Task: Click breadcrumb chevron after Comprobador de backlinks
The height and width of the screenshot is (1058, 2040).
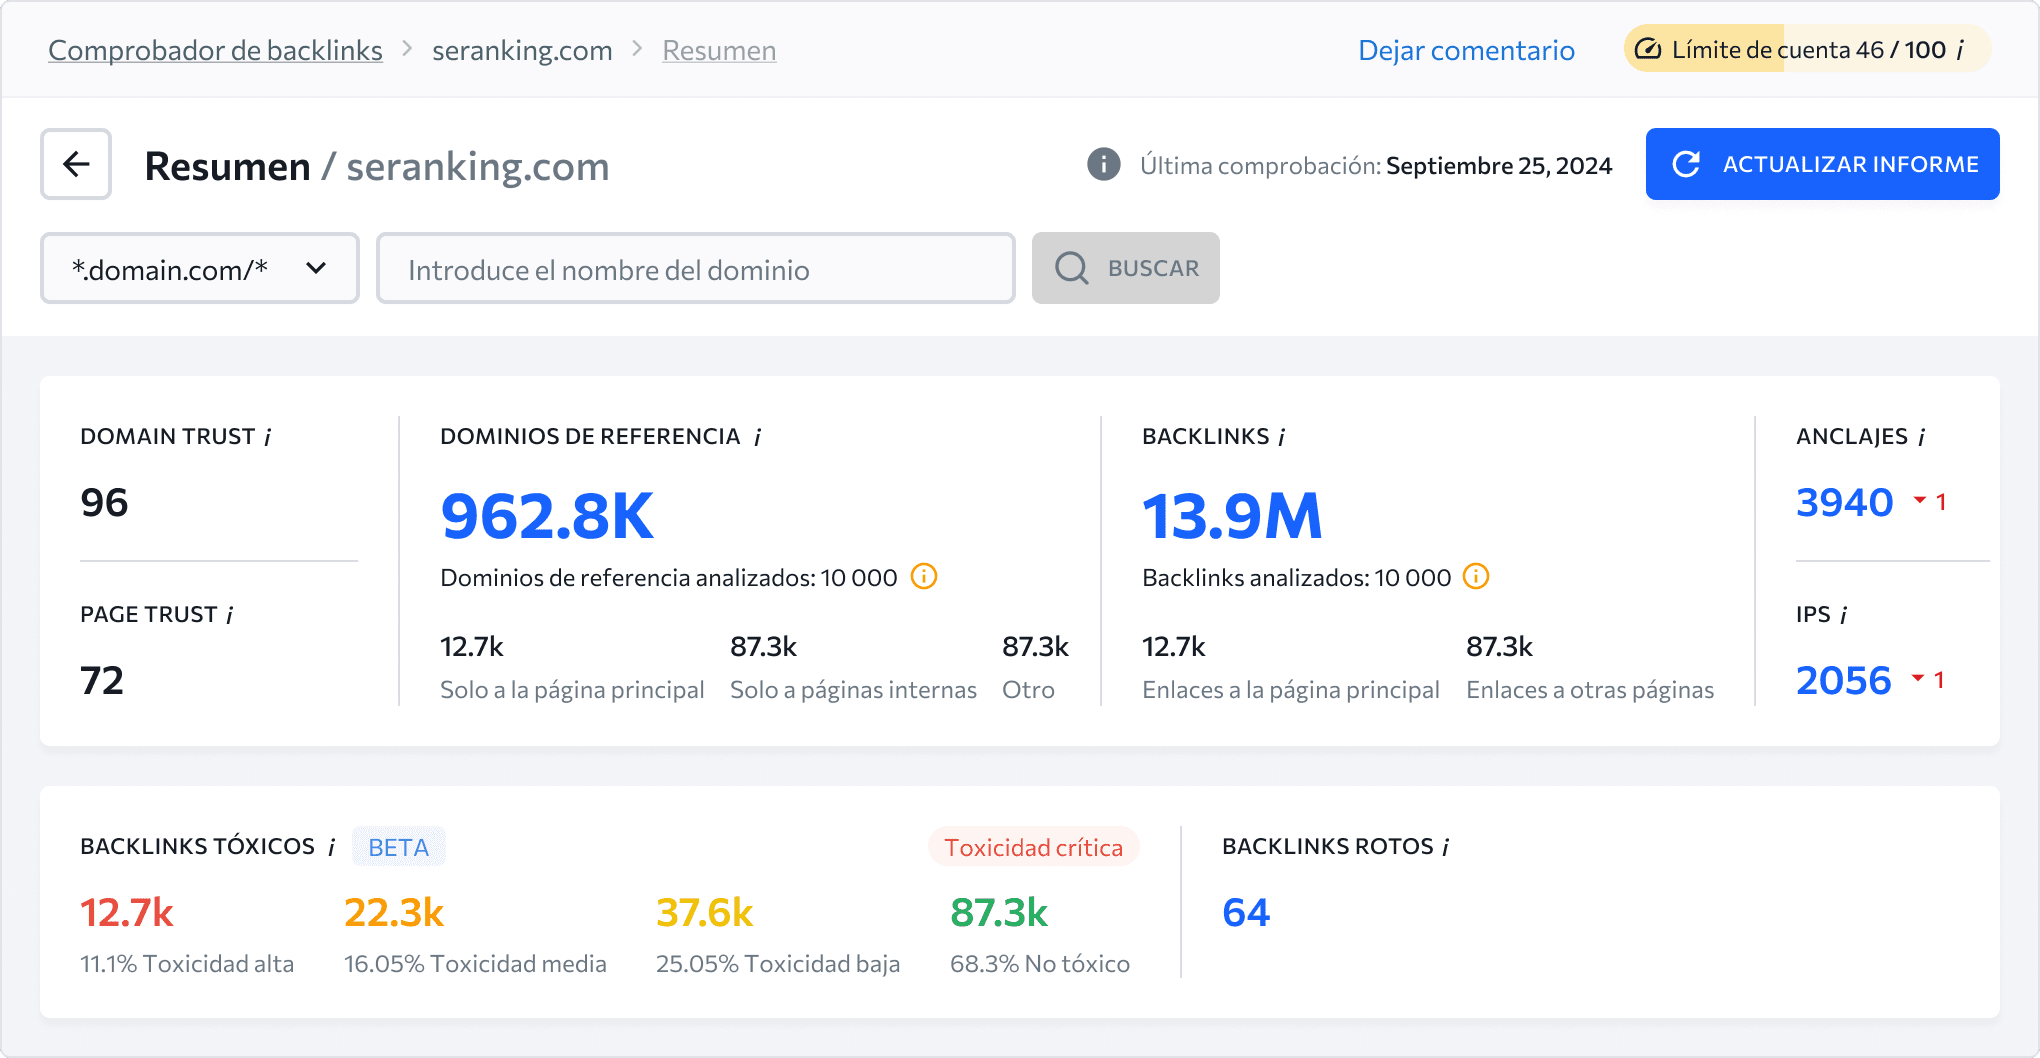Action: 407,49
